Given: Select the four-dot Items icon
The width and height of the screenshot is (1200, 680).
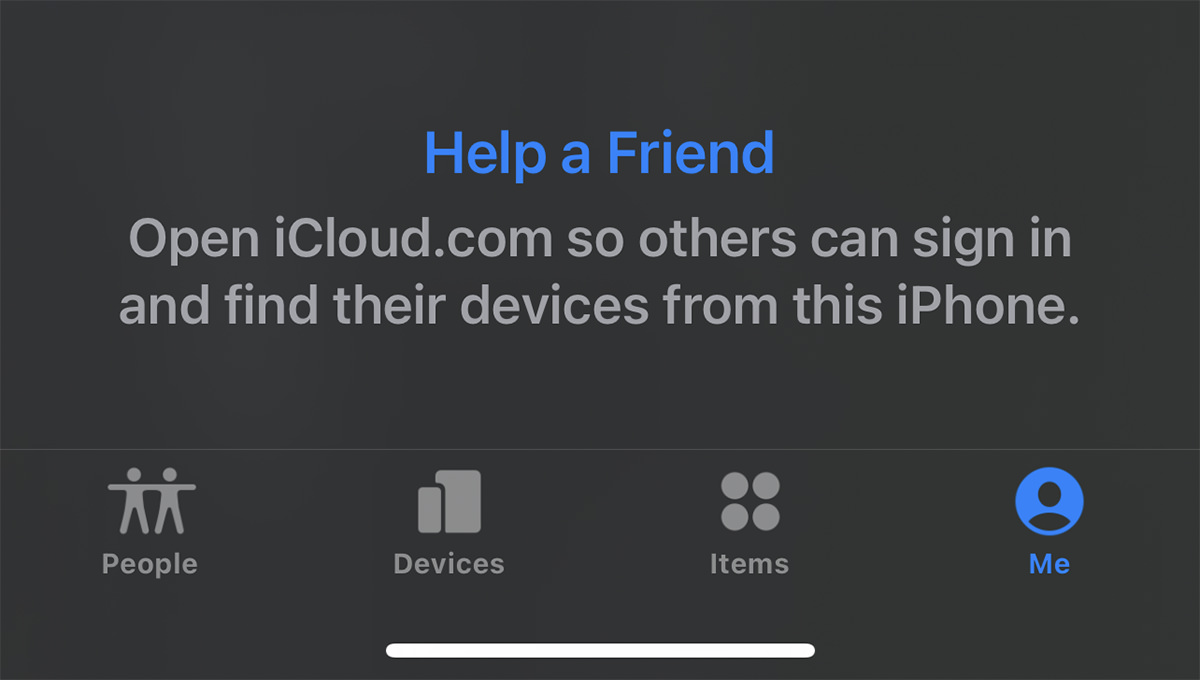Looking at the screenshot, I should coord(750,501).
